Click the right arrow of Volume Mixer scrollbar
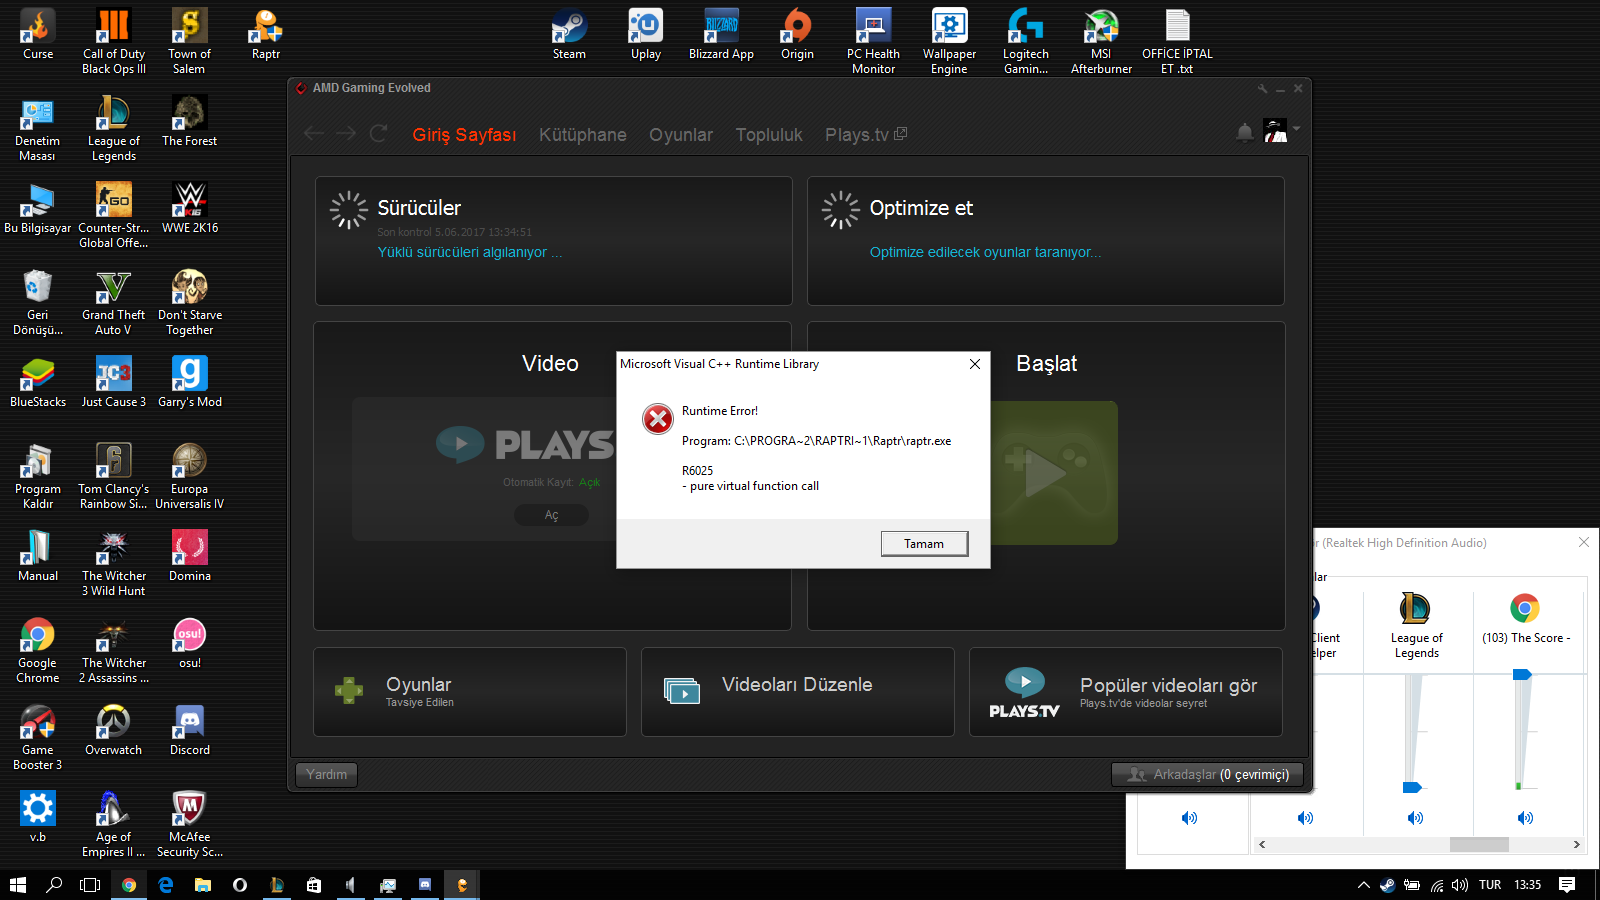 (1576, 845)
